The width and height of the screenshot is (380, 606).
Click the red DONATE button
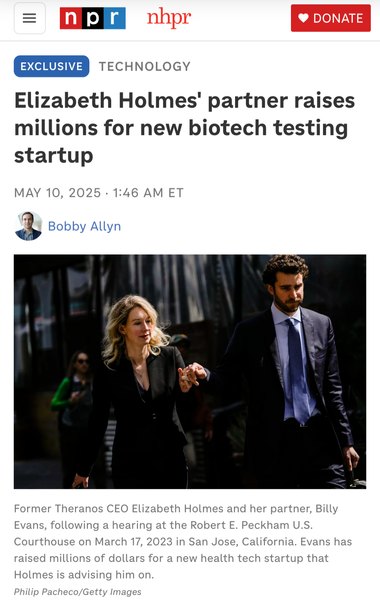pyautogui.click(x=331, y=18)
